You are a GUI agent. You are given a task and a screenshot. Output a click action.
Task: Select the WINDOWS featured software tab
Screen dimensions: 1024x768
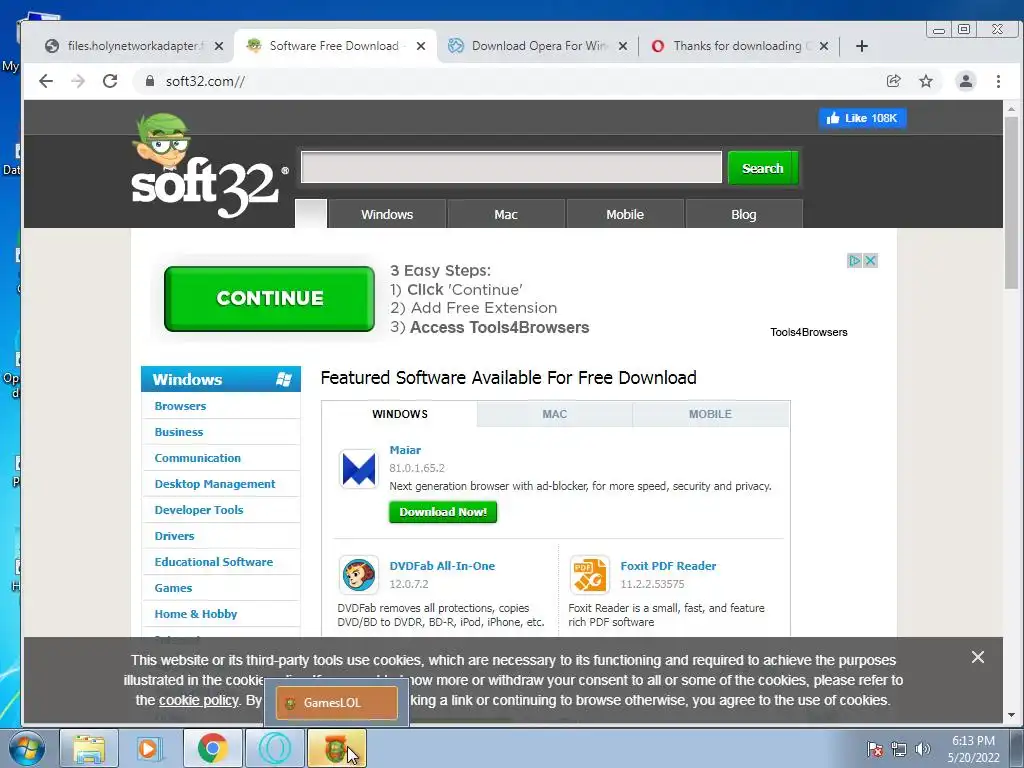coord(400,414)
